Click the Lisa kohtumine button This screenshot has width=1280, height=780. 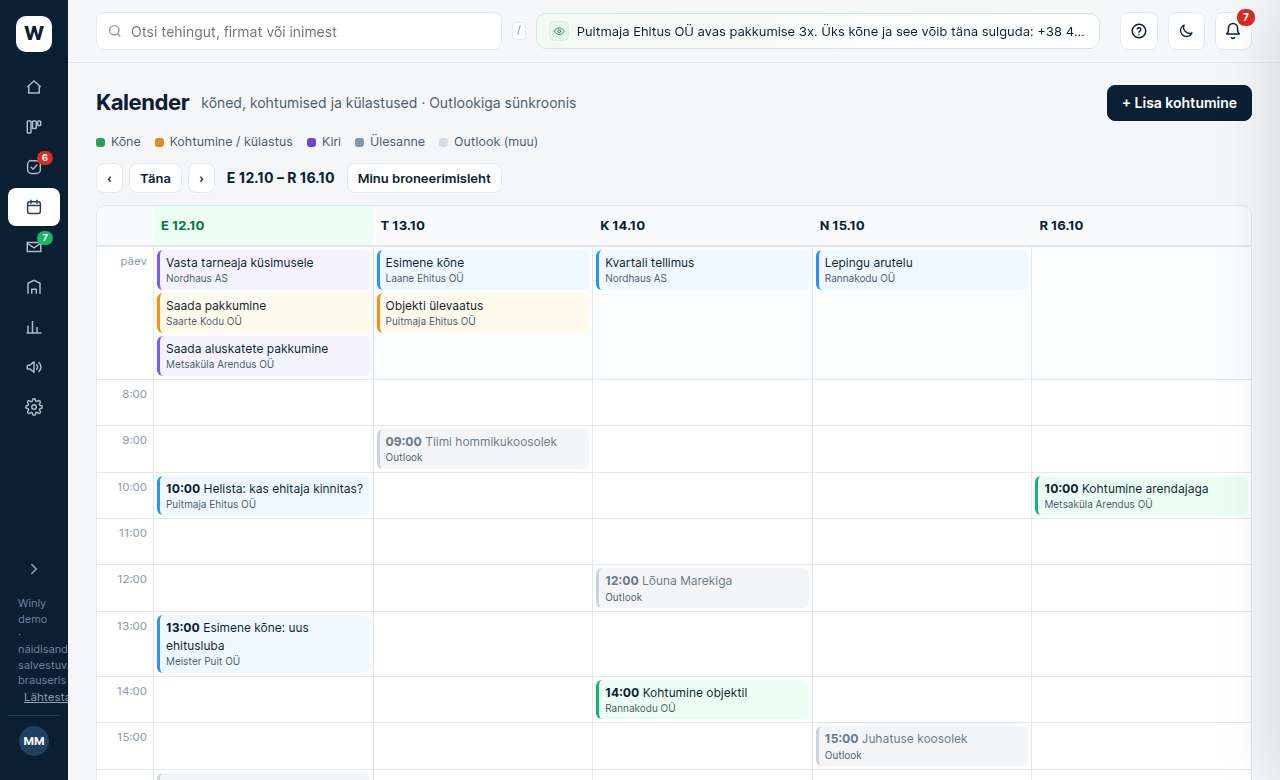(x=1179, y=103)
